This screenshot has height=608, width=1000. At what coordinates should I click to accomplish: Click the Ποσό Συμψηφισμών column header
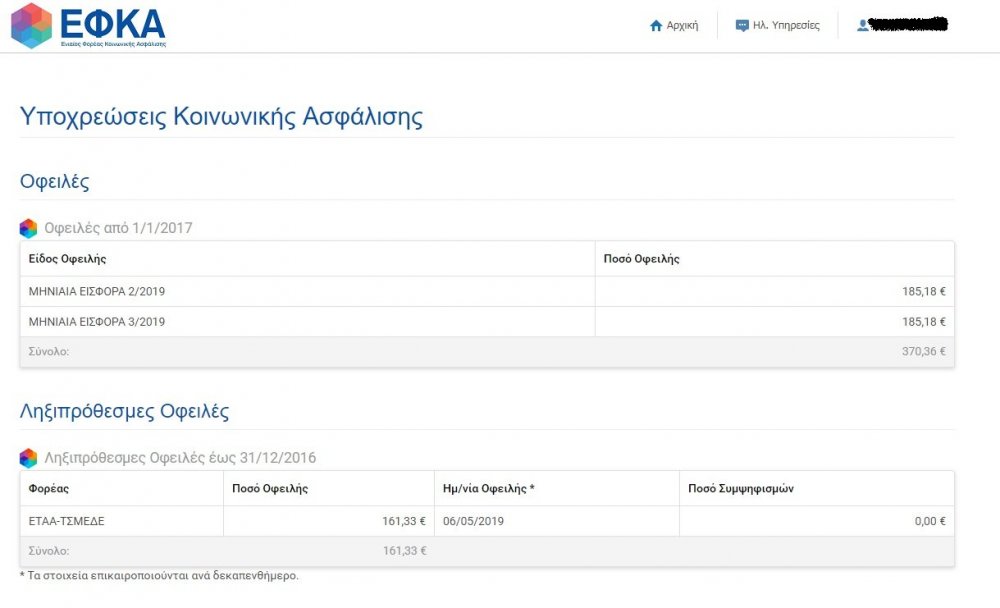click(x=741, y=489)
